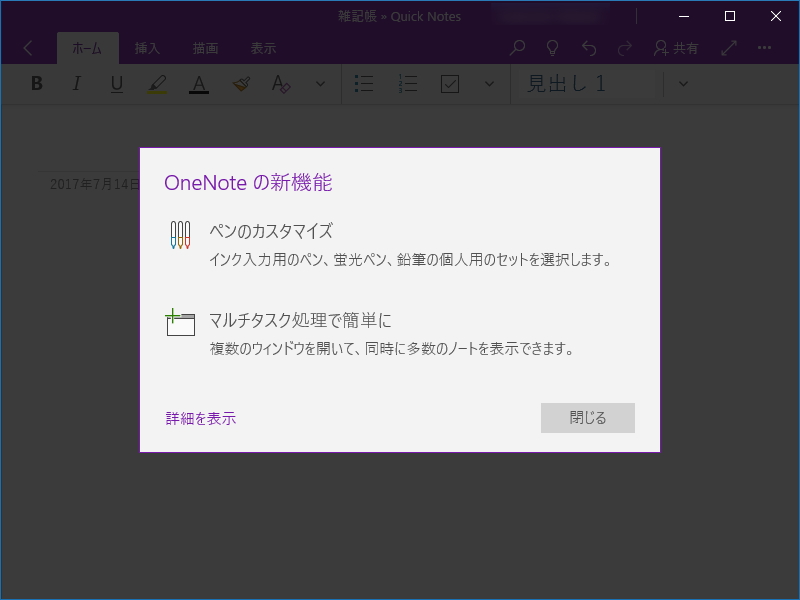800x600 pixels.
Task: Open 詳細を表示 for more details
Action: (199, 418)
